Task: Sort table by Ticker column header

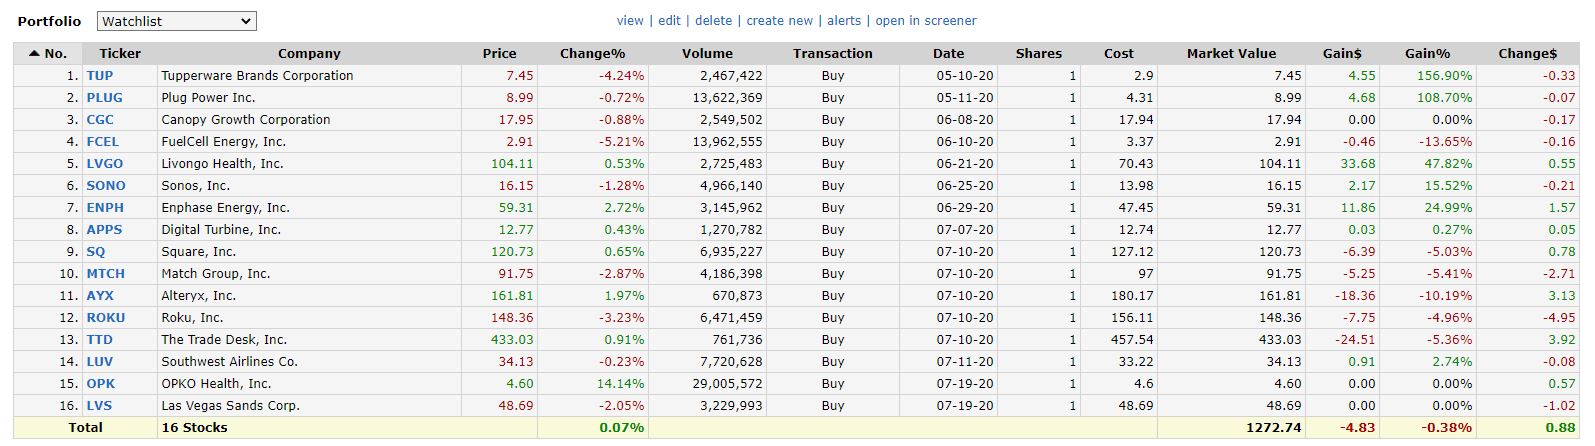Action: point(120,54)
